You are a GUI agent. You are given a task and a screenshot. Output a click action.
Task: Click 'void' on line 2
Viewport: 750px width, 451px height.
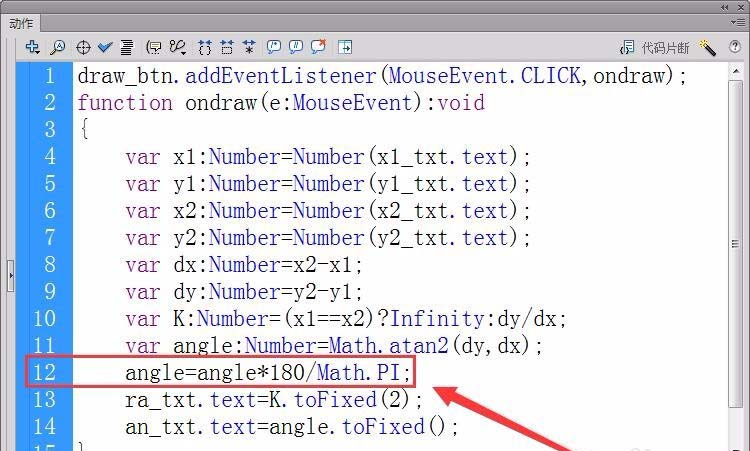point(461,103)
